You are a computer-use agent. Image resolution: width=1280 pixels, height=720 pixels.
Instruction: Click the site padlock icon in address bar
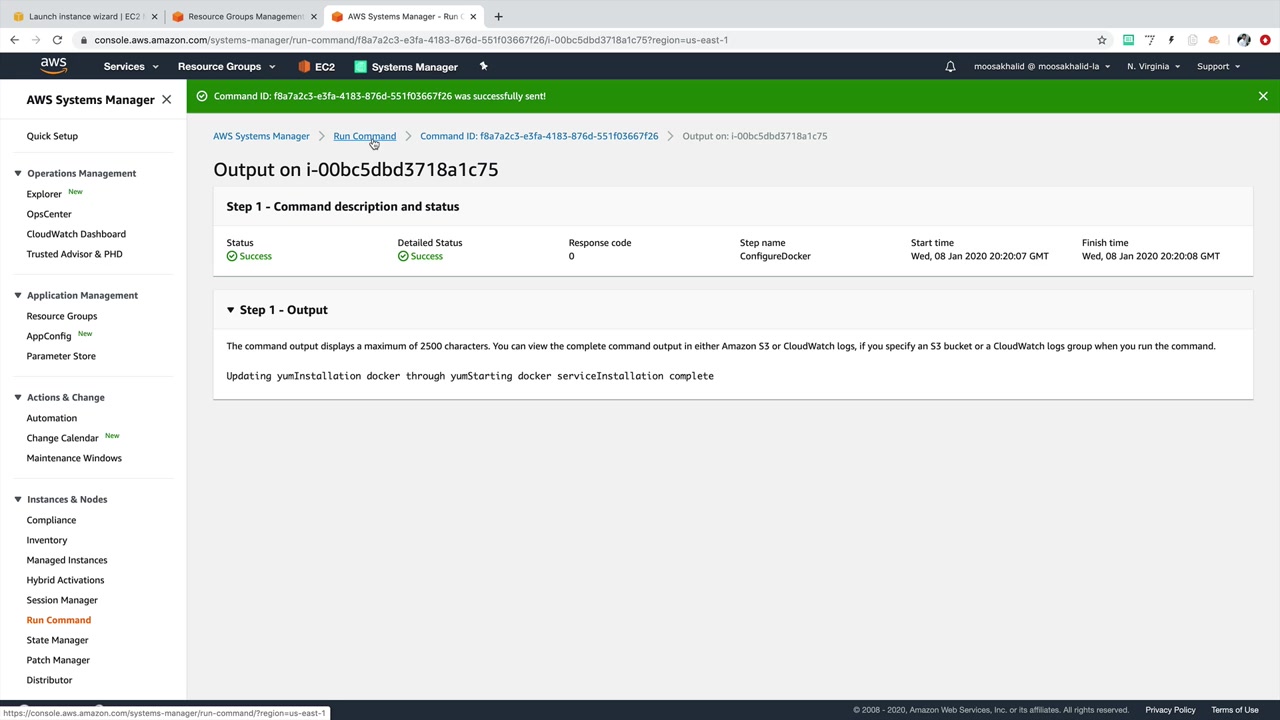click(85, 40)
